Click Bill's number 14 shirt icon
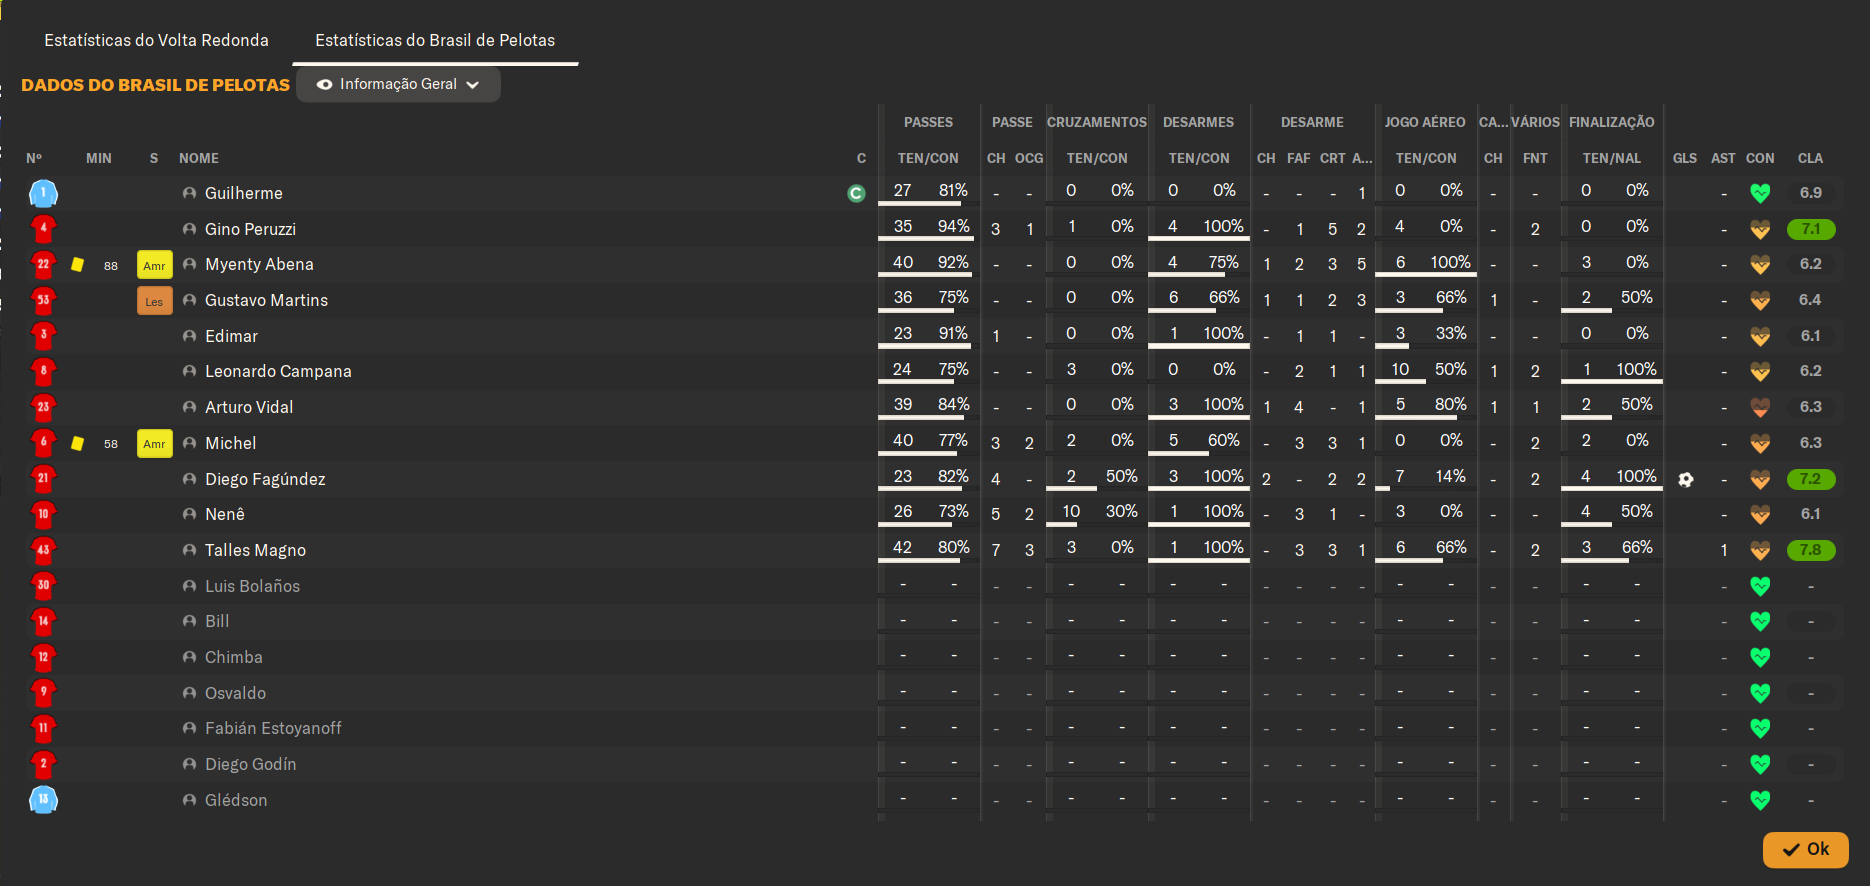 43,621
